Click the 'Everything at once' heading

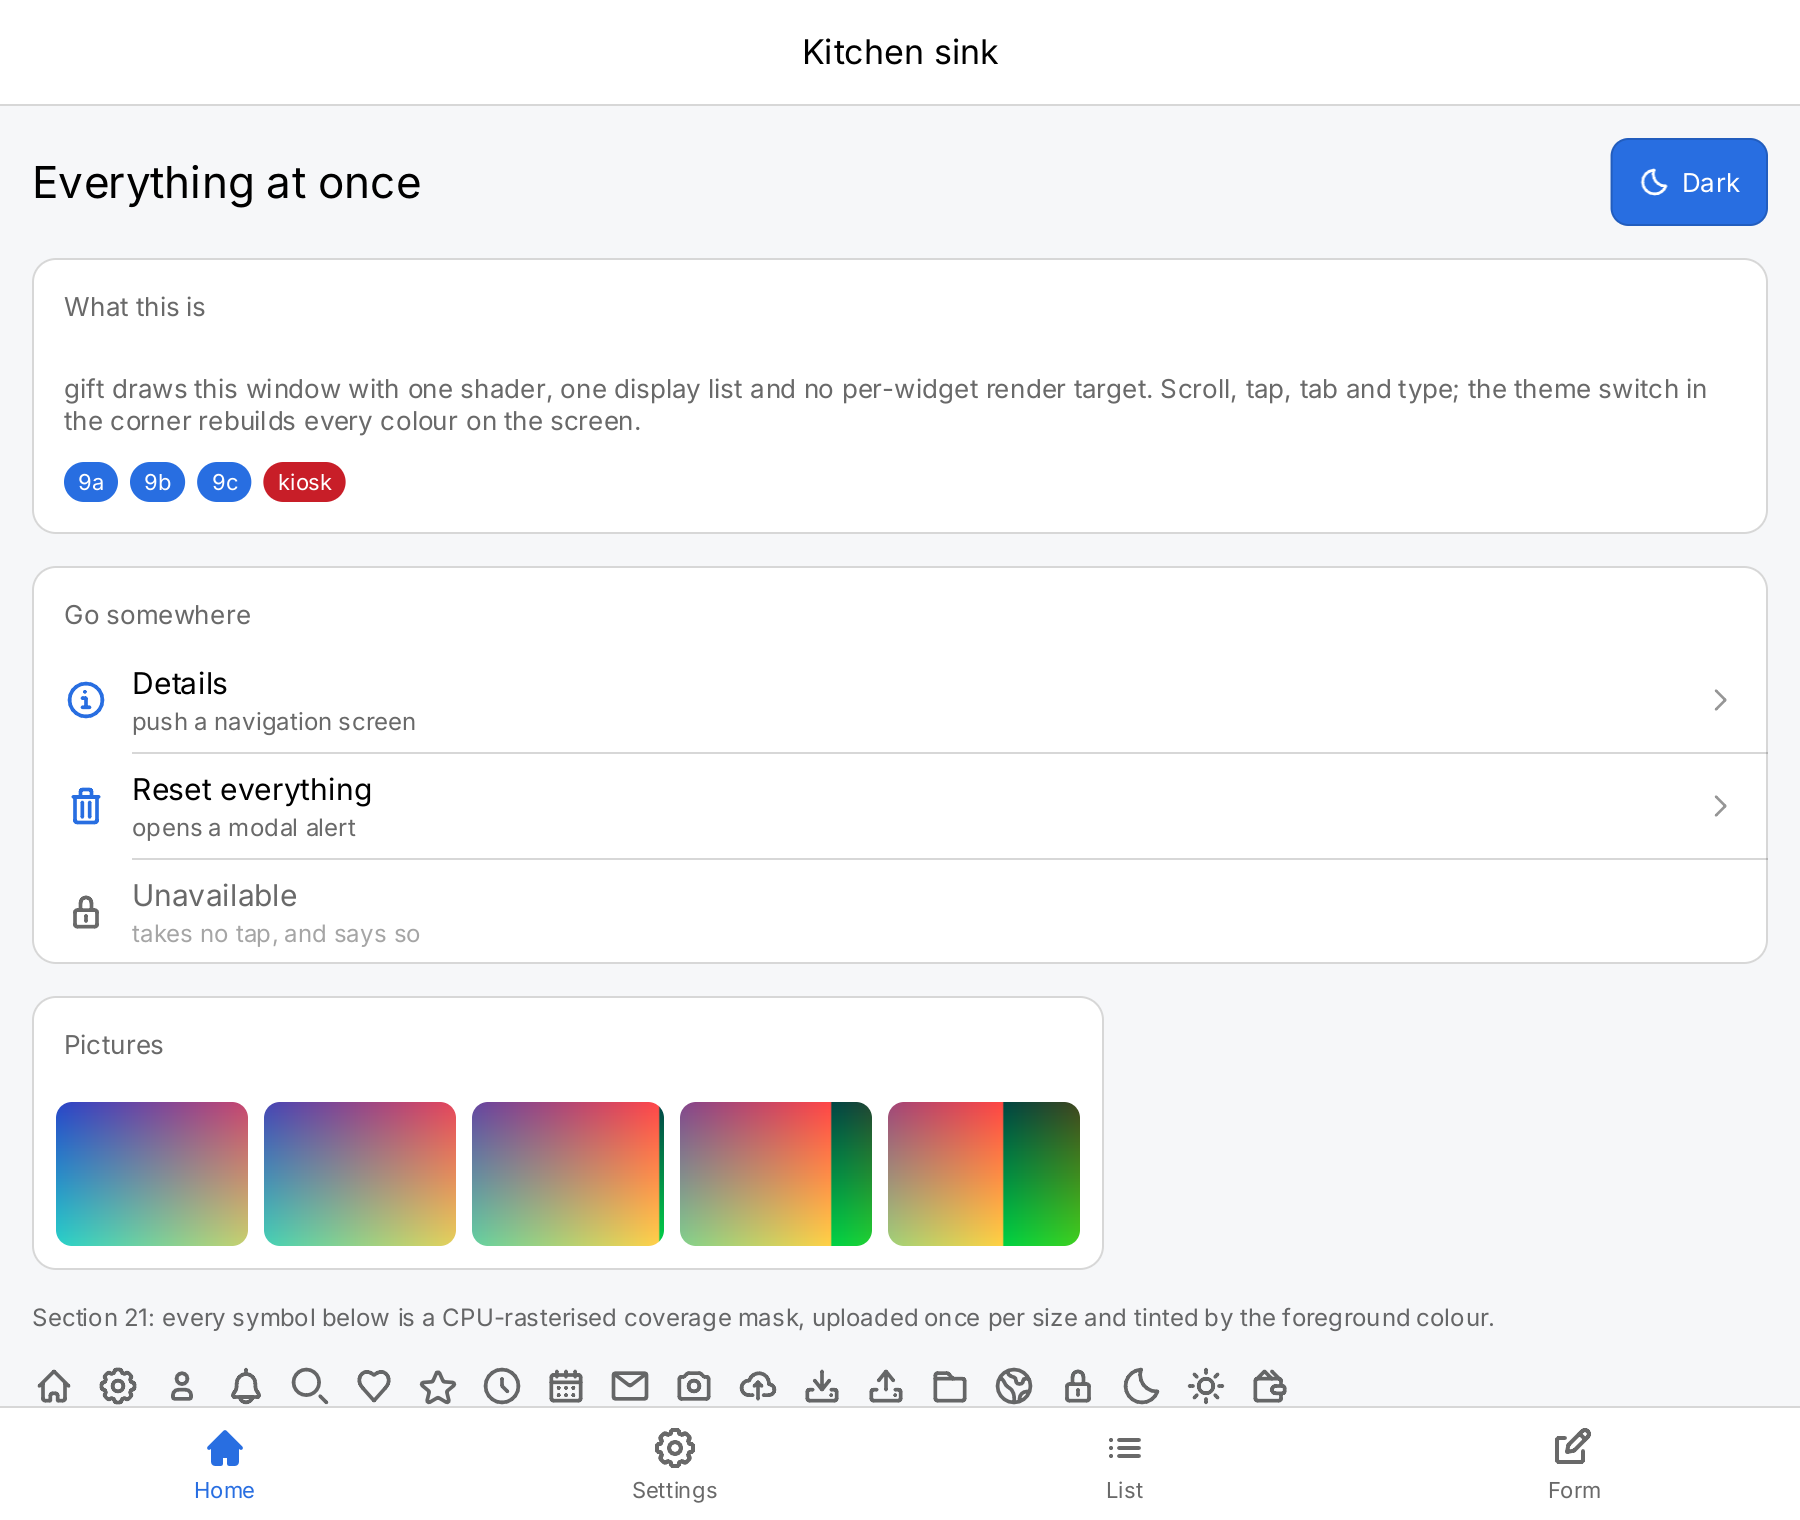coord(227,183)
